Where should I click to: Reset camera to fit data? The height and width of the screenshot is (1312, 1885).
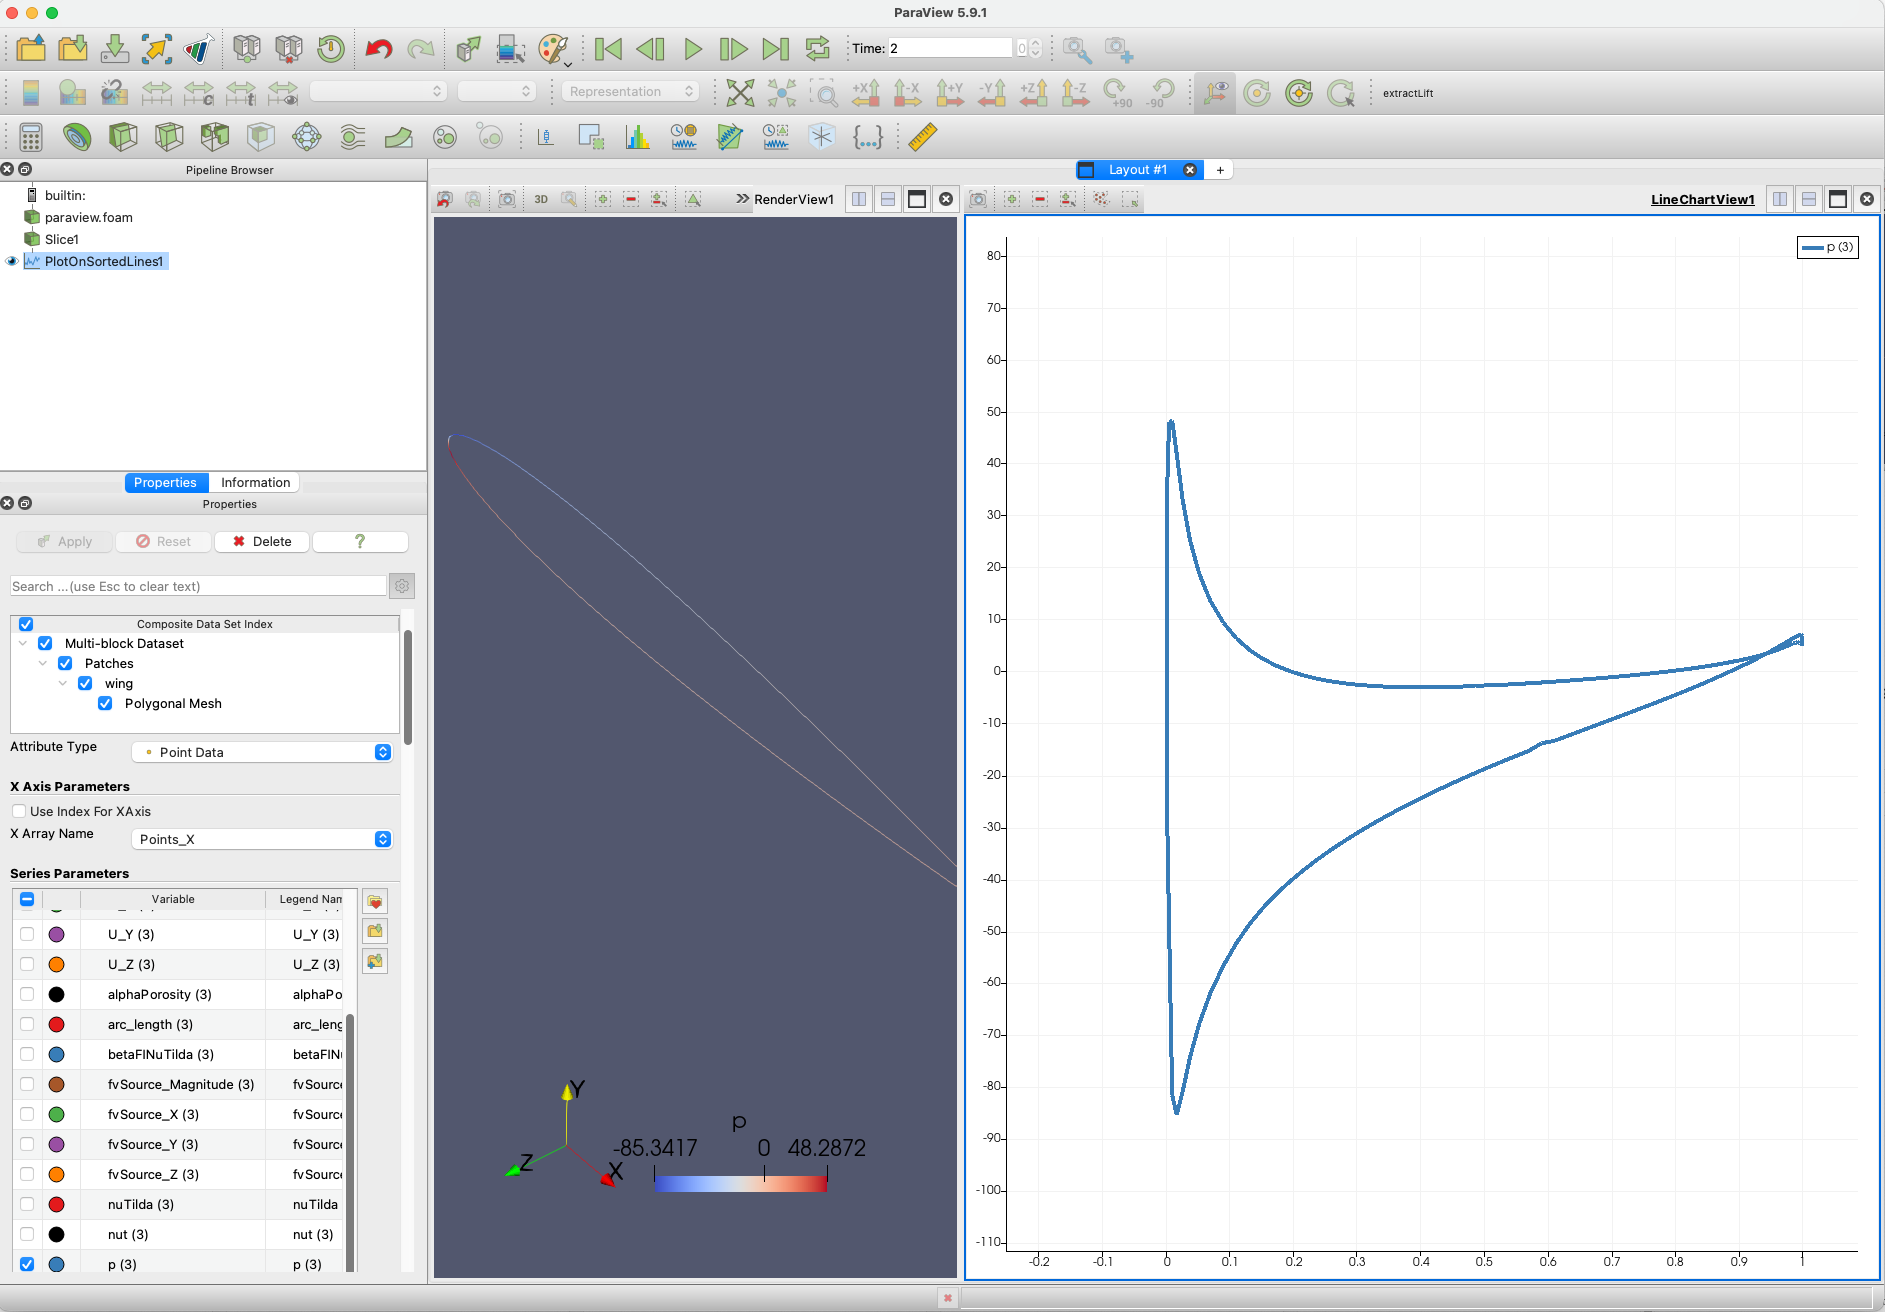point(740,92)
